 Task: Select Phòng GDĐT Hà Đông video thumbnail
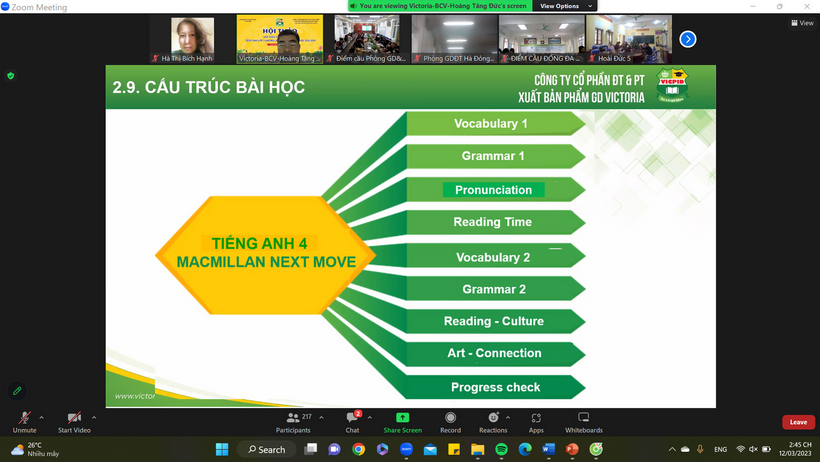[x=454, y=39]
